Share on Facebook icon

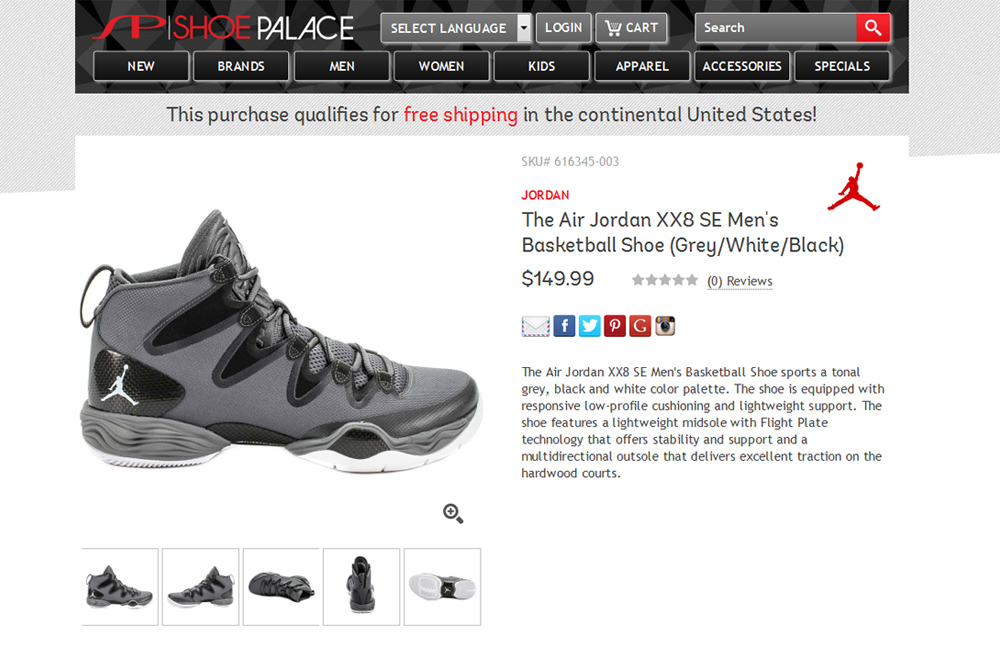564,326
